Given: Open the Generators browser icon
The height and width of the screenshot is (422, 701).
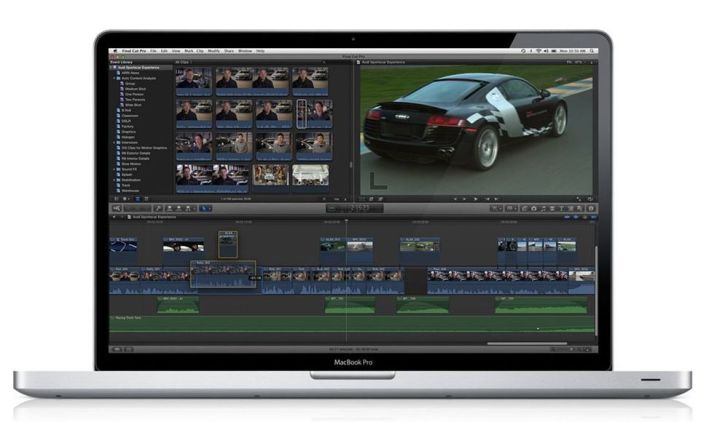Looking at the screenshot, I should [x=571, y=208].
